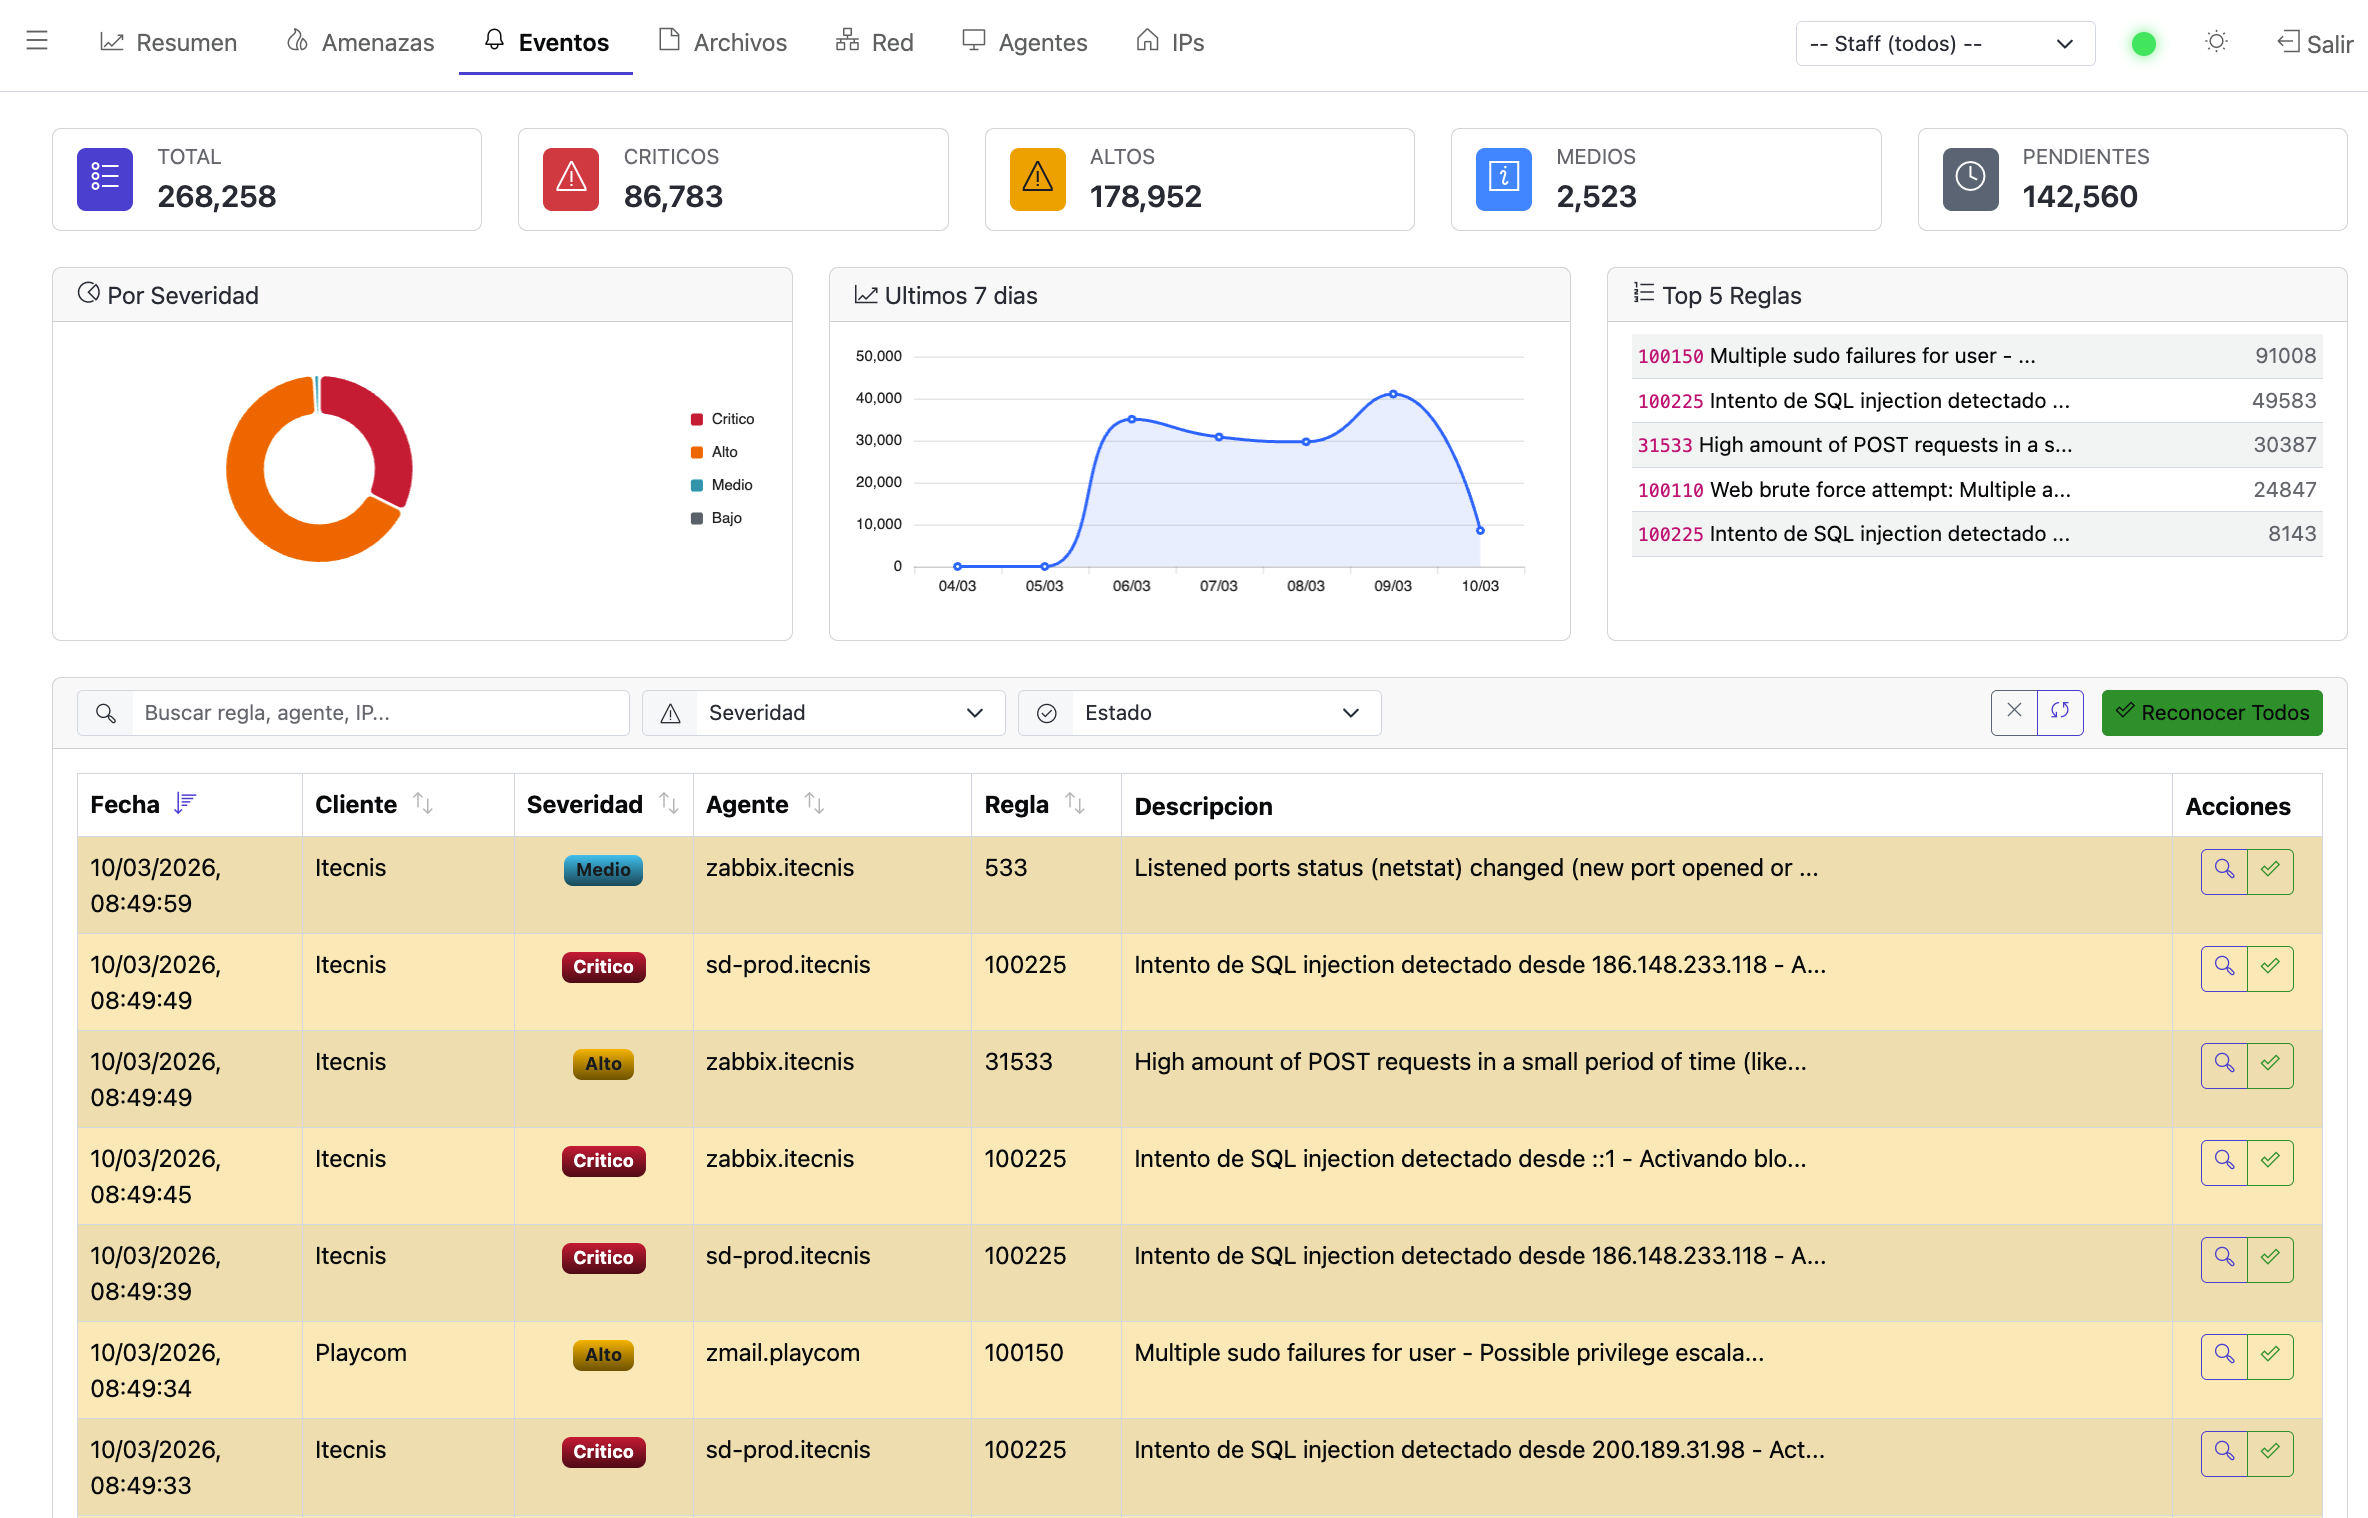Click the magnifier icon on zabbix Medio row

pos(2224,870)
